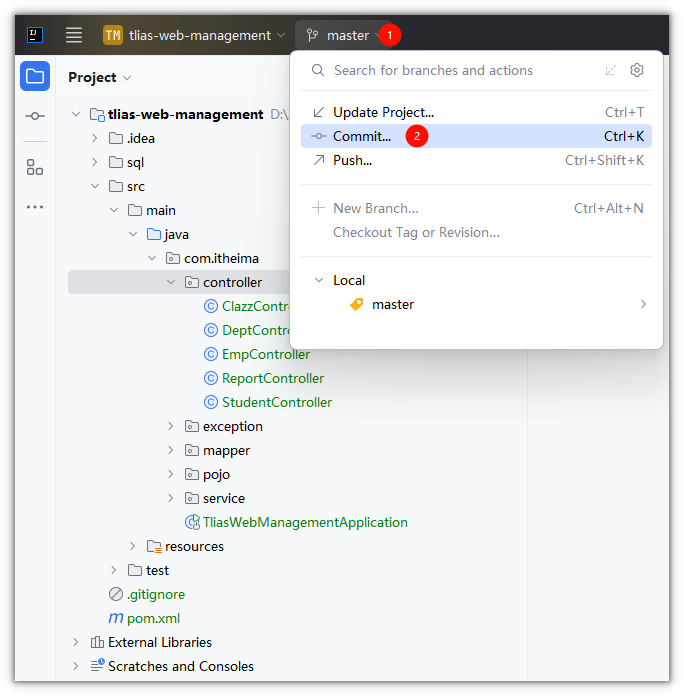The width and height of the screenshot is (684, 696).
Task: Open the Project view selector dropdown
Action: pos(100,77)
